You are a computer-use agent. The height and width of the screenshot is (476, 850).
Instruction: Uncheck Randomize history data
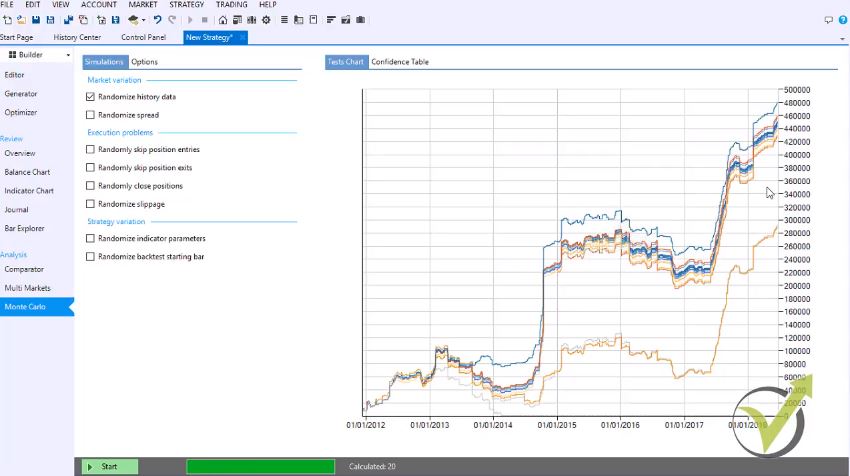coord(91,97)
